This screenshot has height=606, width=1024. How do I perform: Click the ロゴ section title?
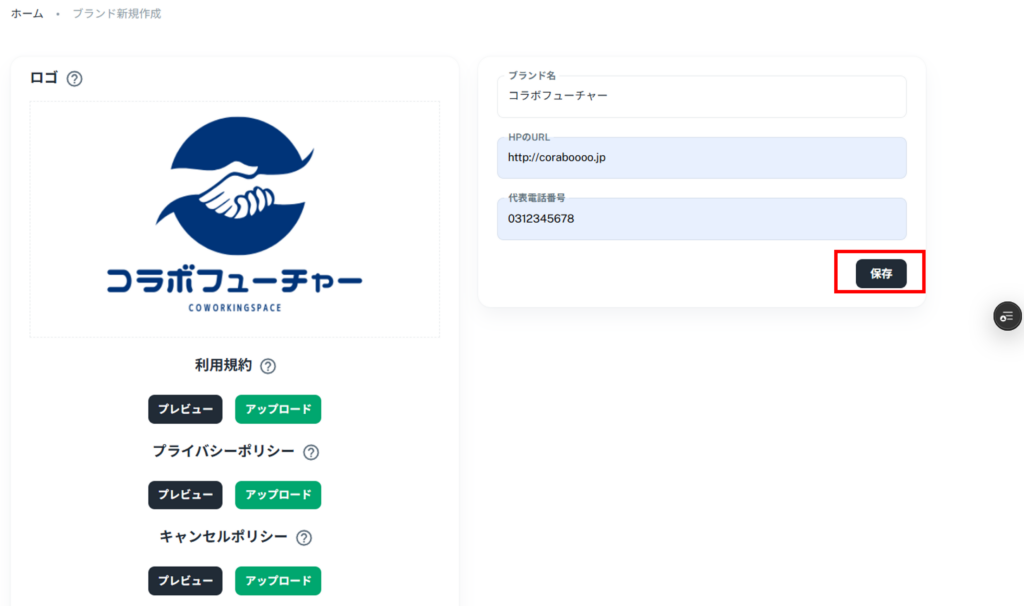(44, 77)
